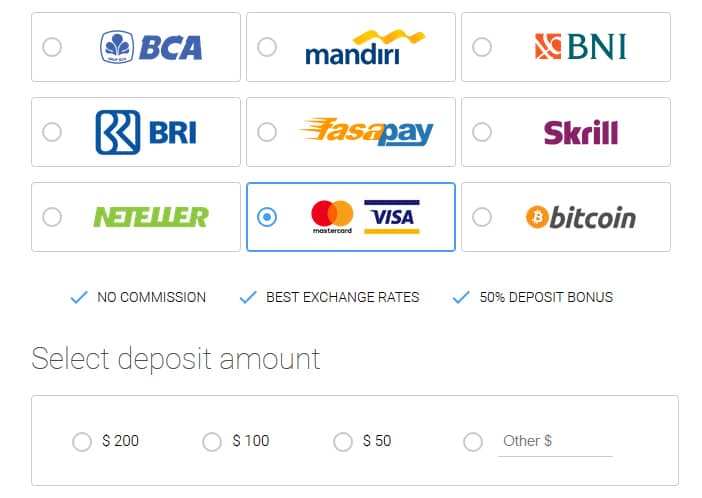
Task: Select the Other amount radio button
Action: click(473, 441)
